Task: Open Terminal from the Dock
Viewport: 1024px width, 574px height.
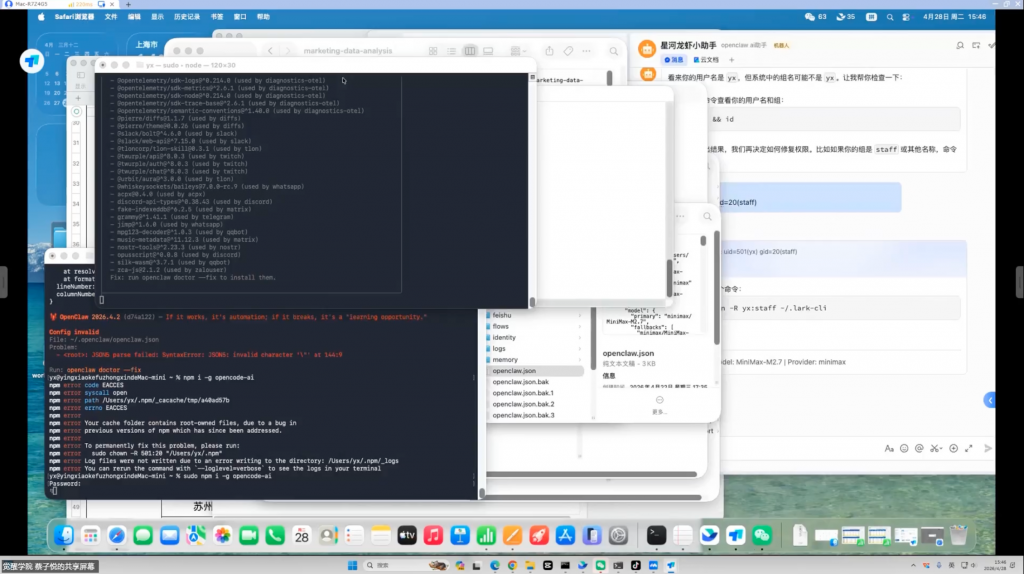Action: (656, 535)
